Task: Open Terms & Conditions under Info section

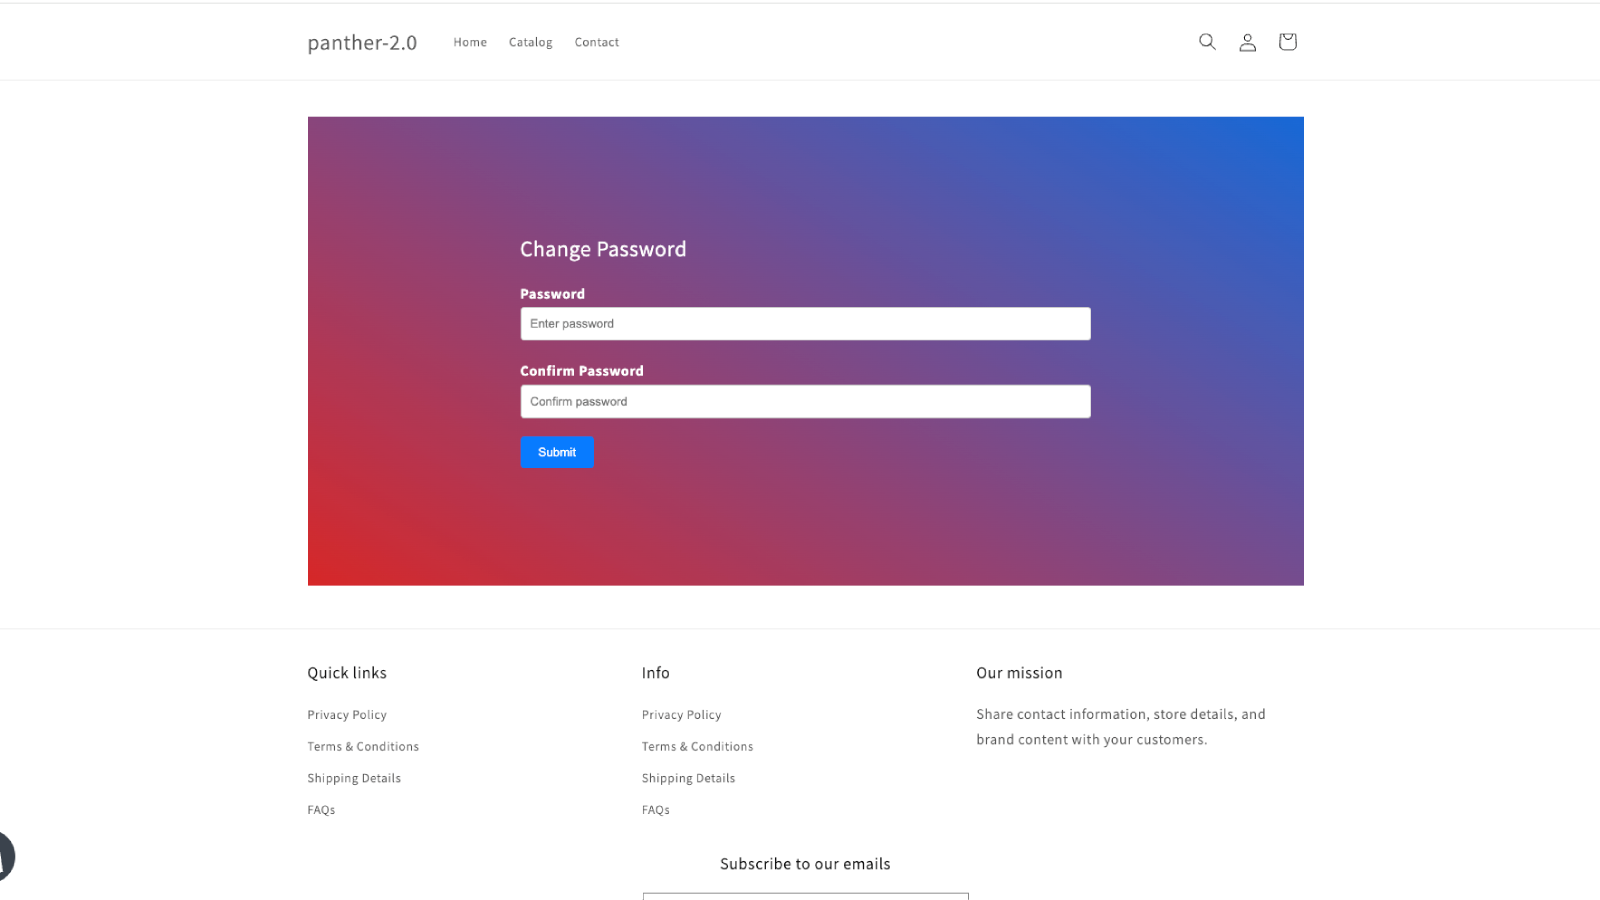Action: pos(697,746)
